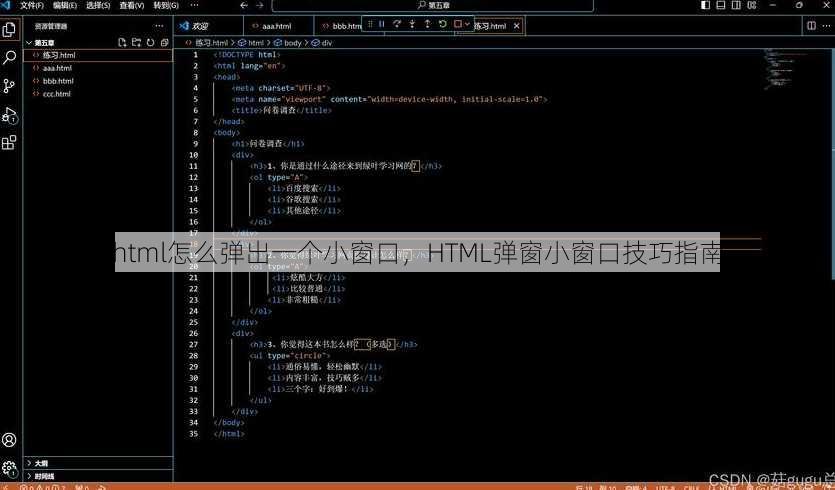Stop the debug session

(x=457, y=24)
